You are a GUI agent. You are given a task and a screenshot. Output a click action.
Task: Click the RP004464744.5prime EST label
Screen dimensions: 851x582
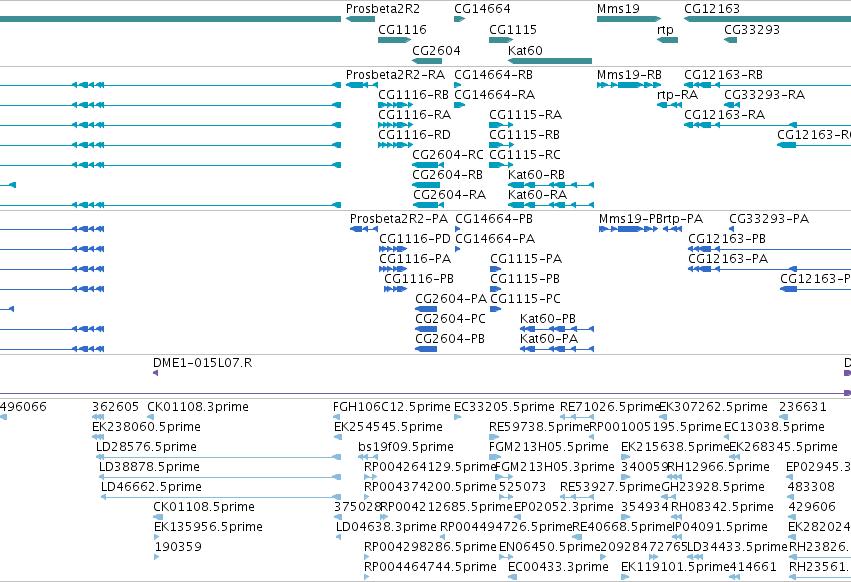pyautogui.click(x=430, y=567)
